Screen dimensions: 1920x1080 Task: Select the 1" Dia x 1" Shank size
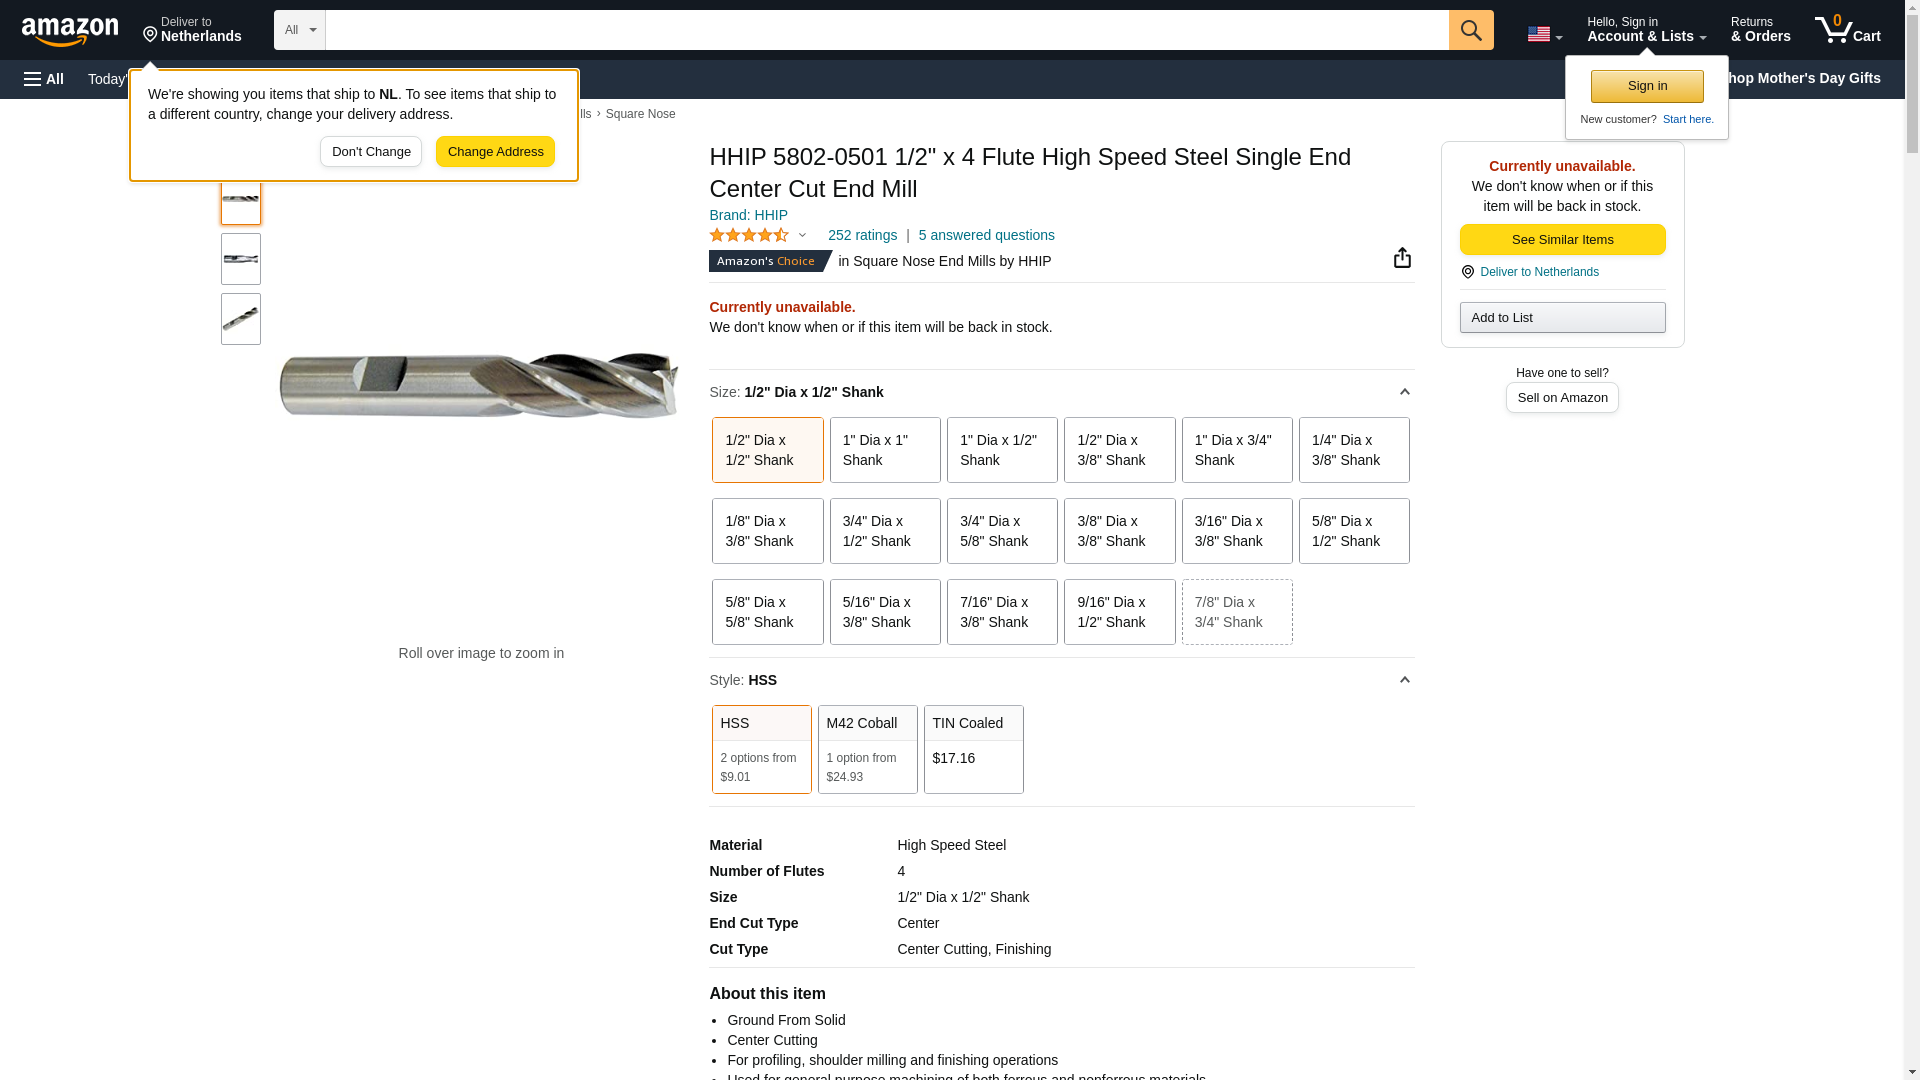884,450
